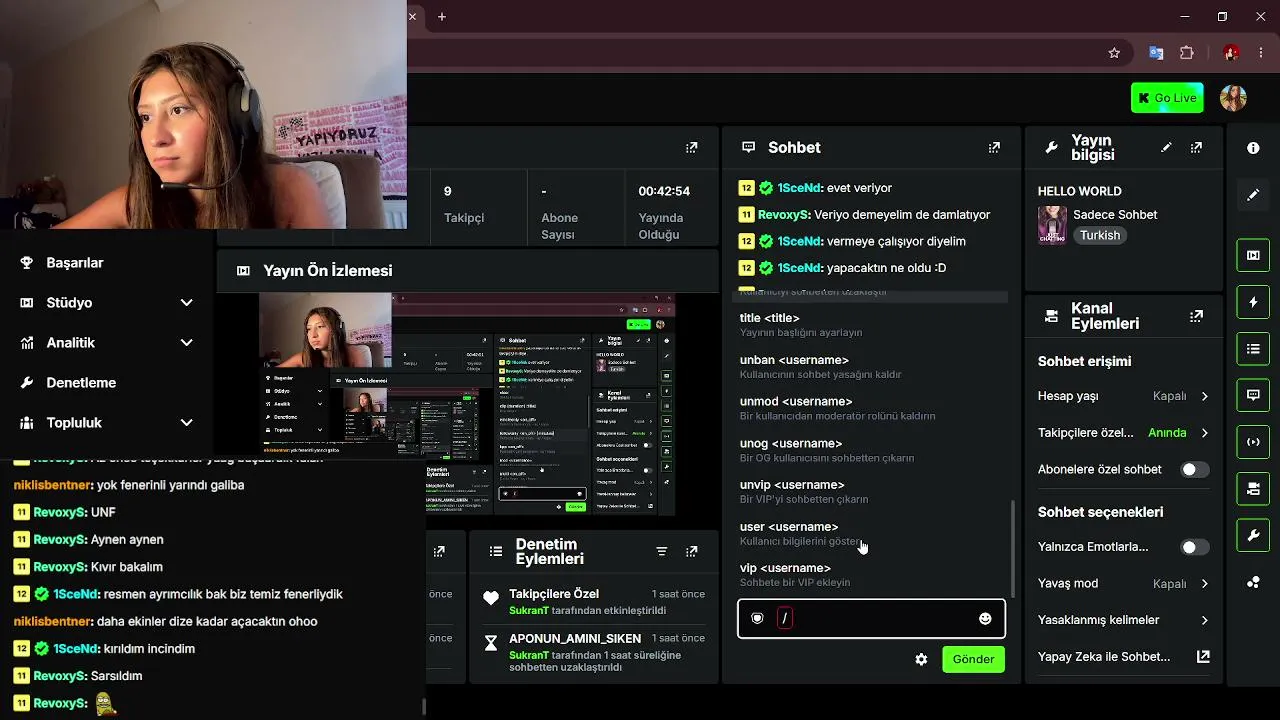The height and width of the screenshot is (720, 1280).
Task: Toggle the channel actions icon in right sidebar
Action: point(1253,489)
